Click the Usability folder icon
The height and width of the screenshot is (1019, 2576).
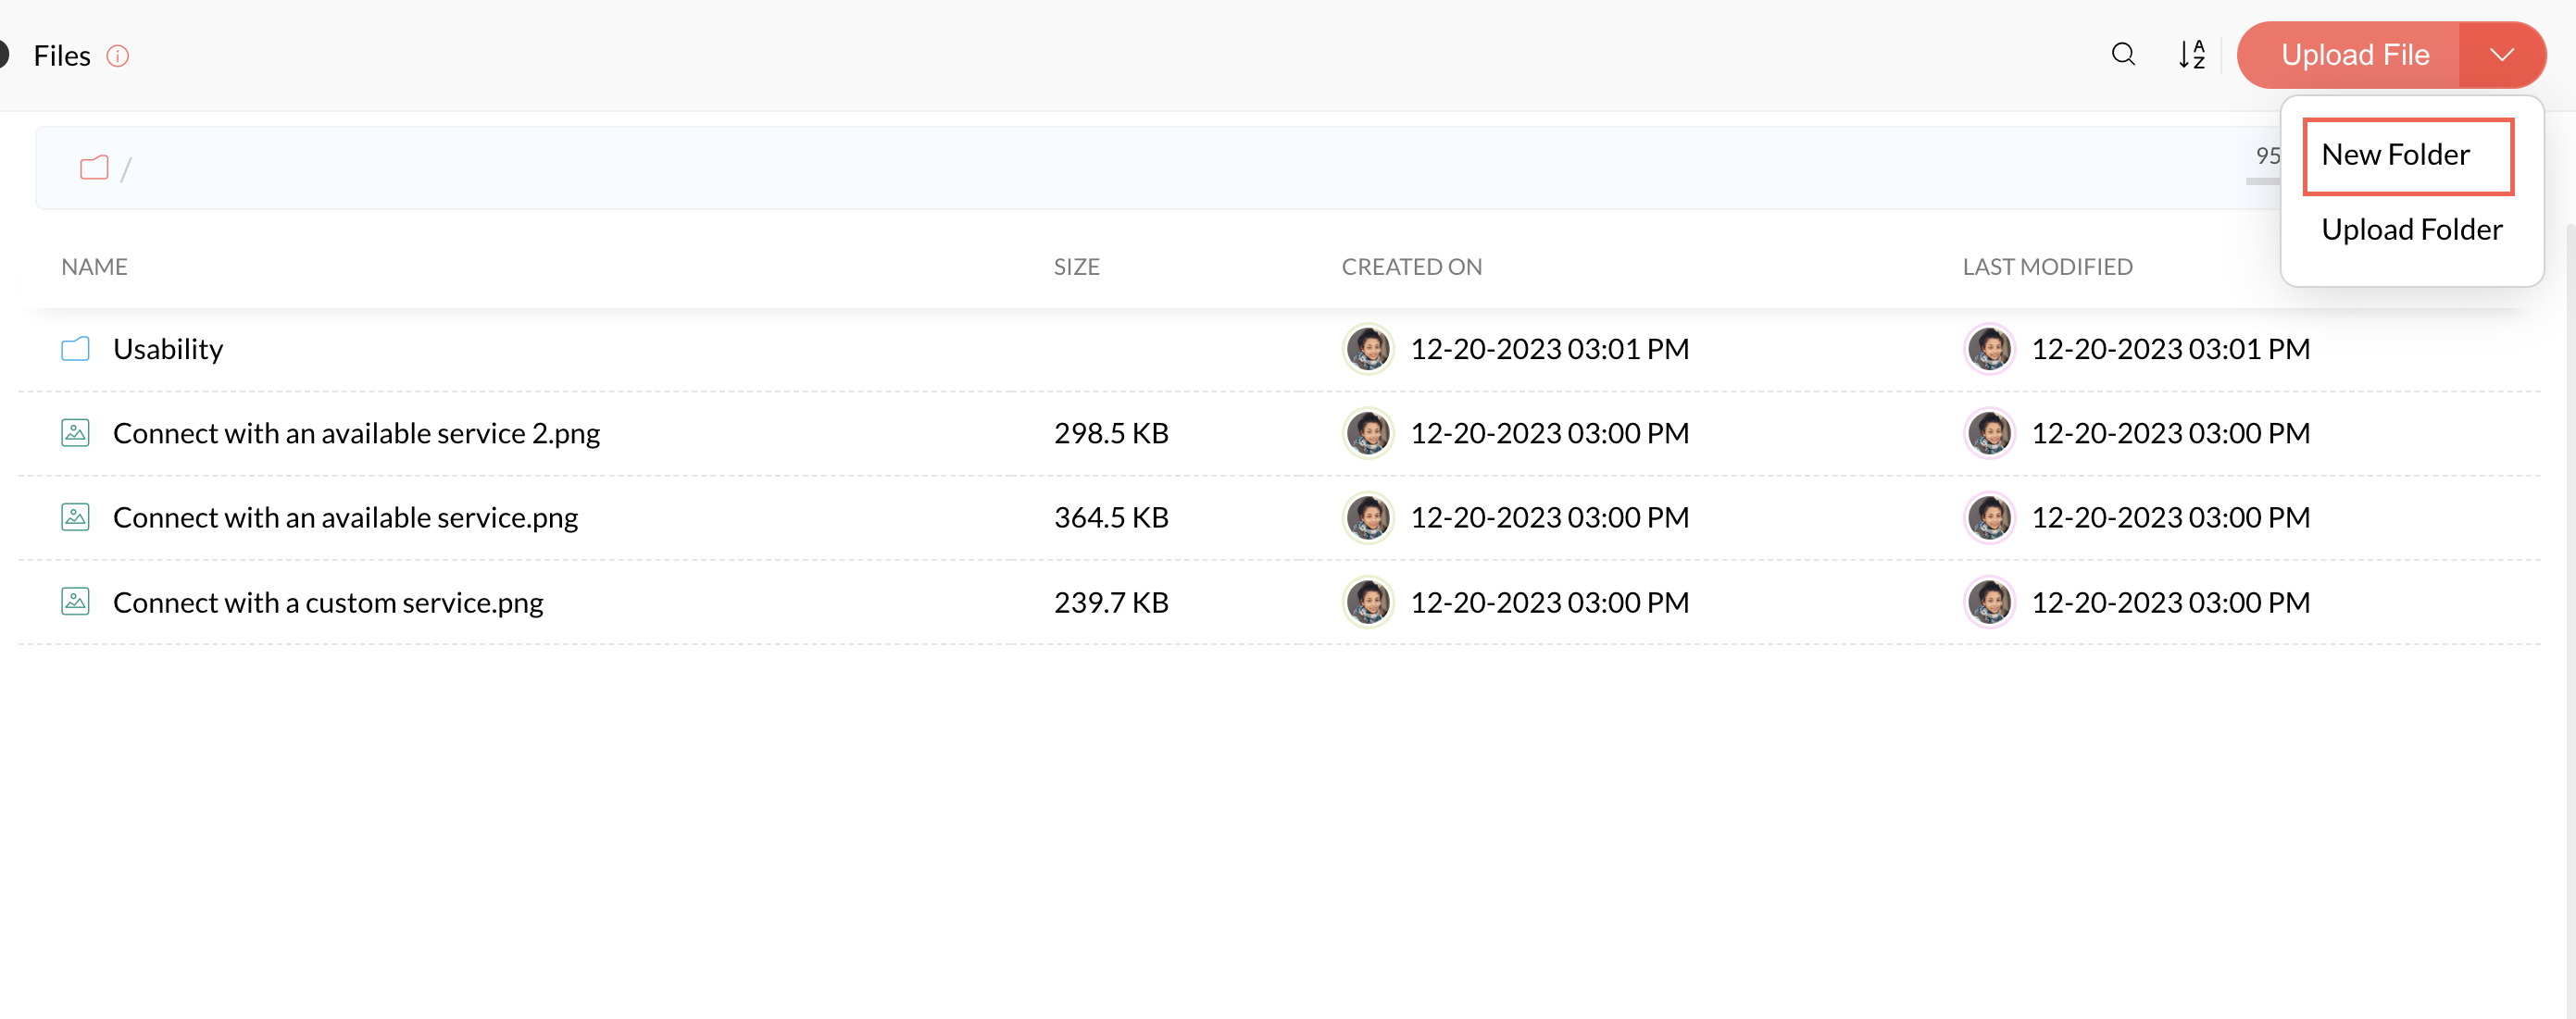pyautogui.click(x=75, y=349)
